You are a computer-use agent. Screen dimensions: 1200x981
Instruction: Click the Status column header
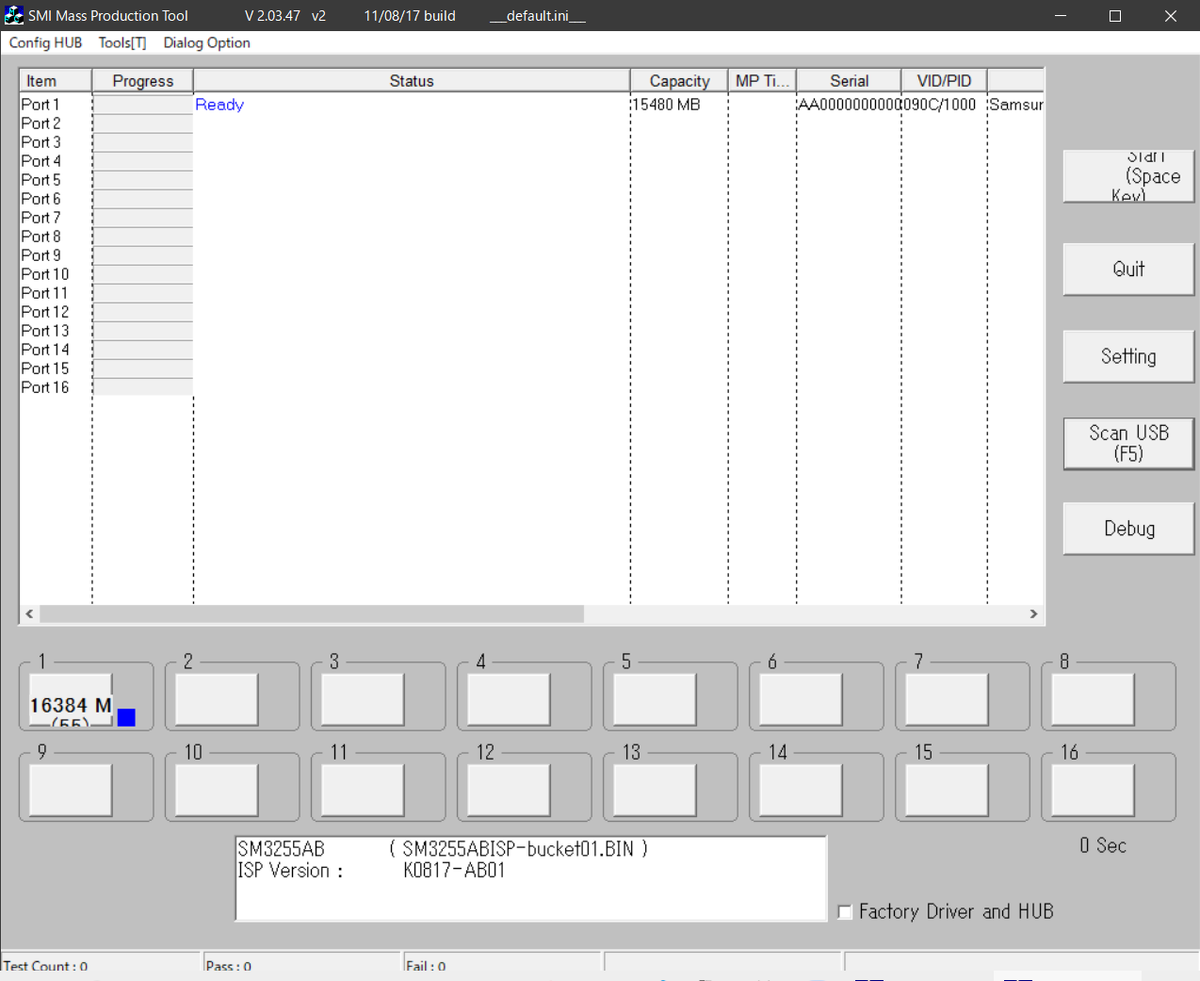(x=412, y=81)
